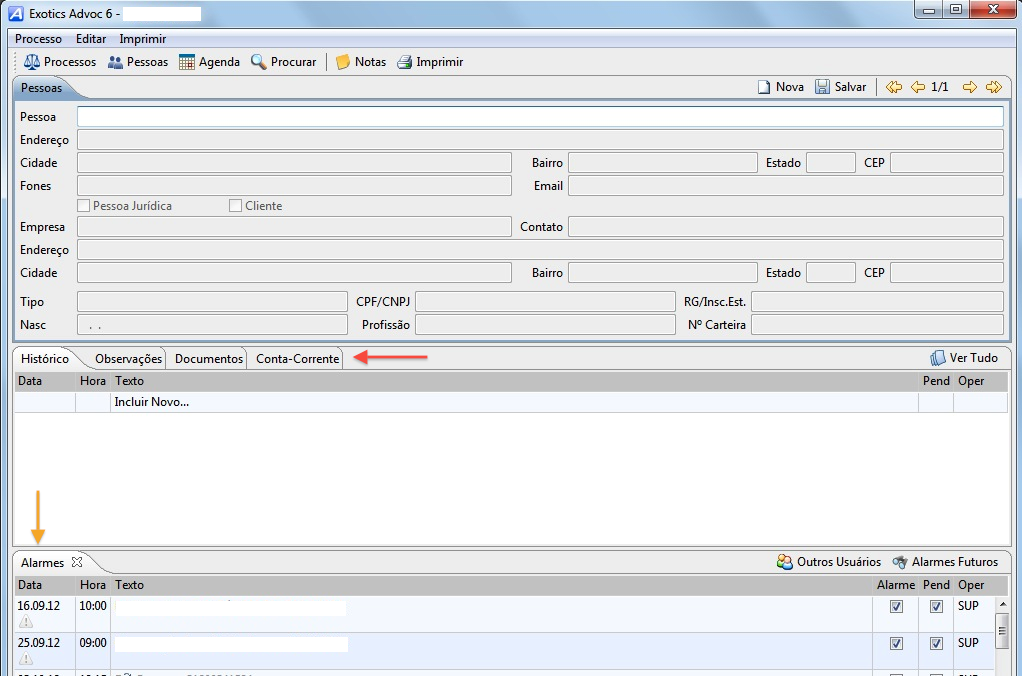
Task: Switch to the Documentos tab
Action: click(x=208, y=358)
